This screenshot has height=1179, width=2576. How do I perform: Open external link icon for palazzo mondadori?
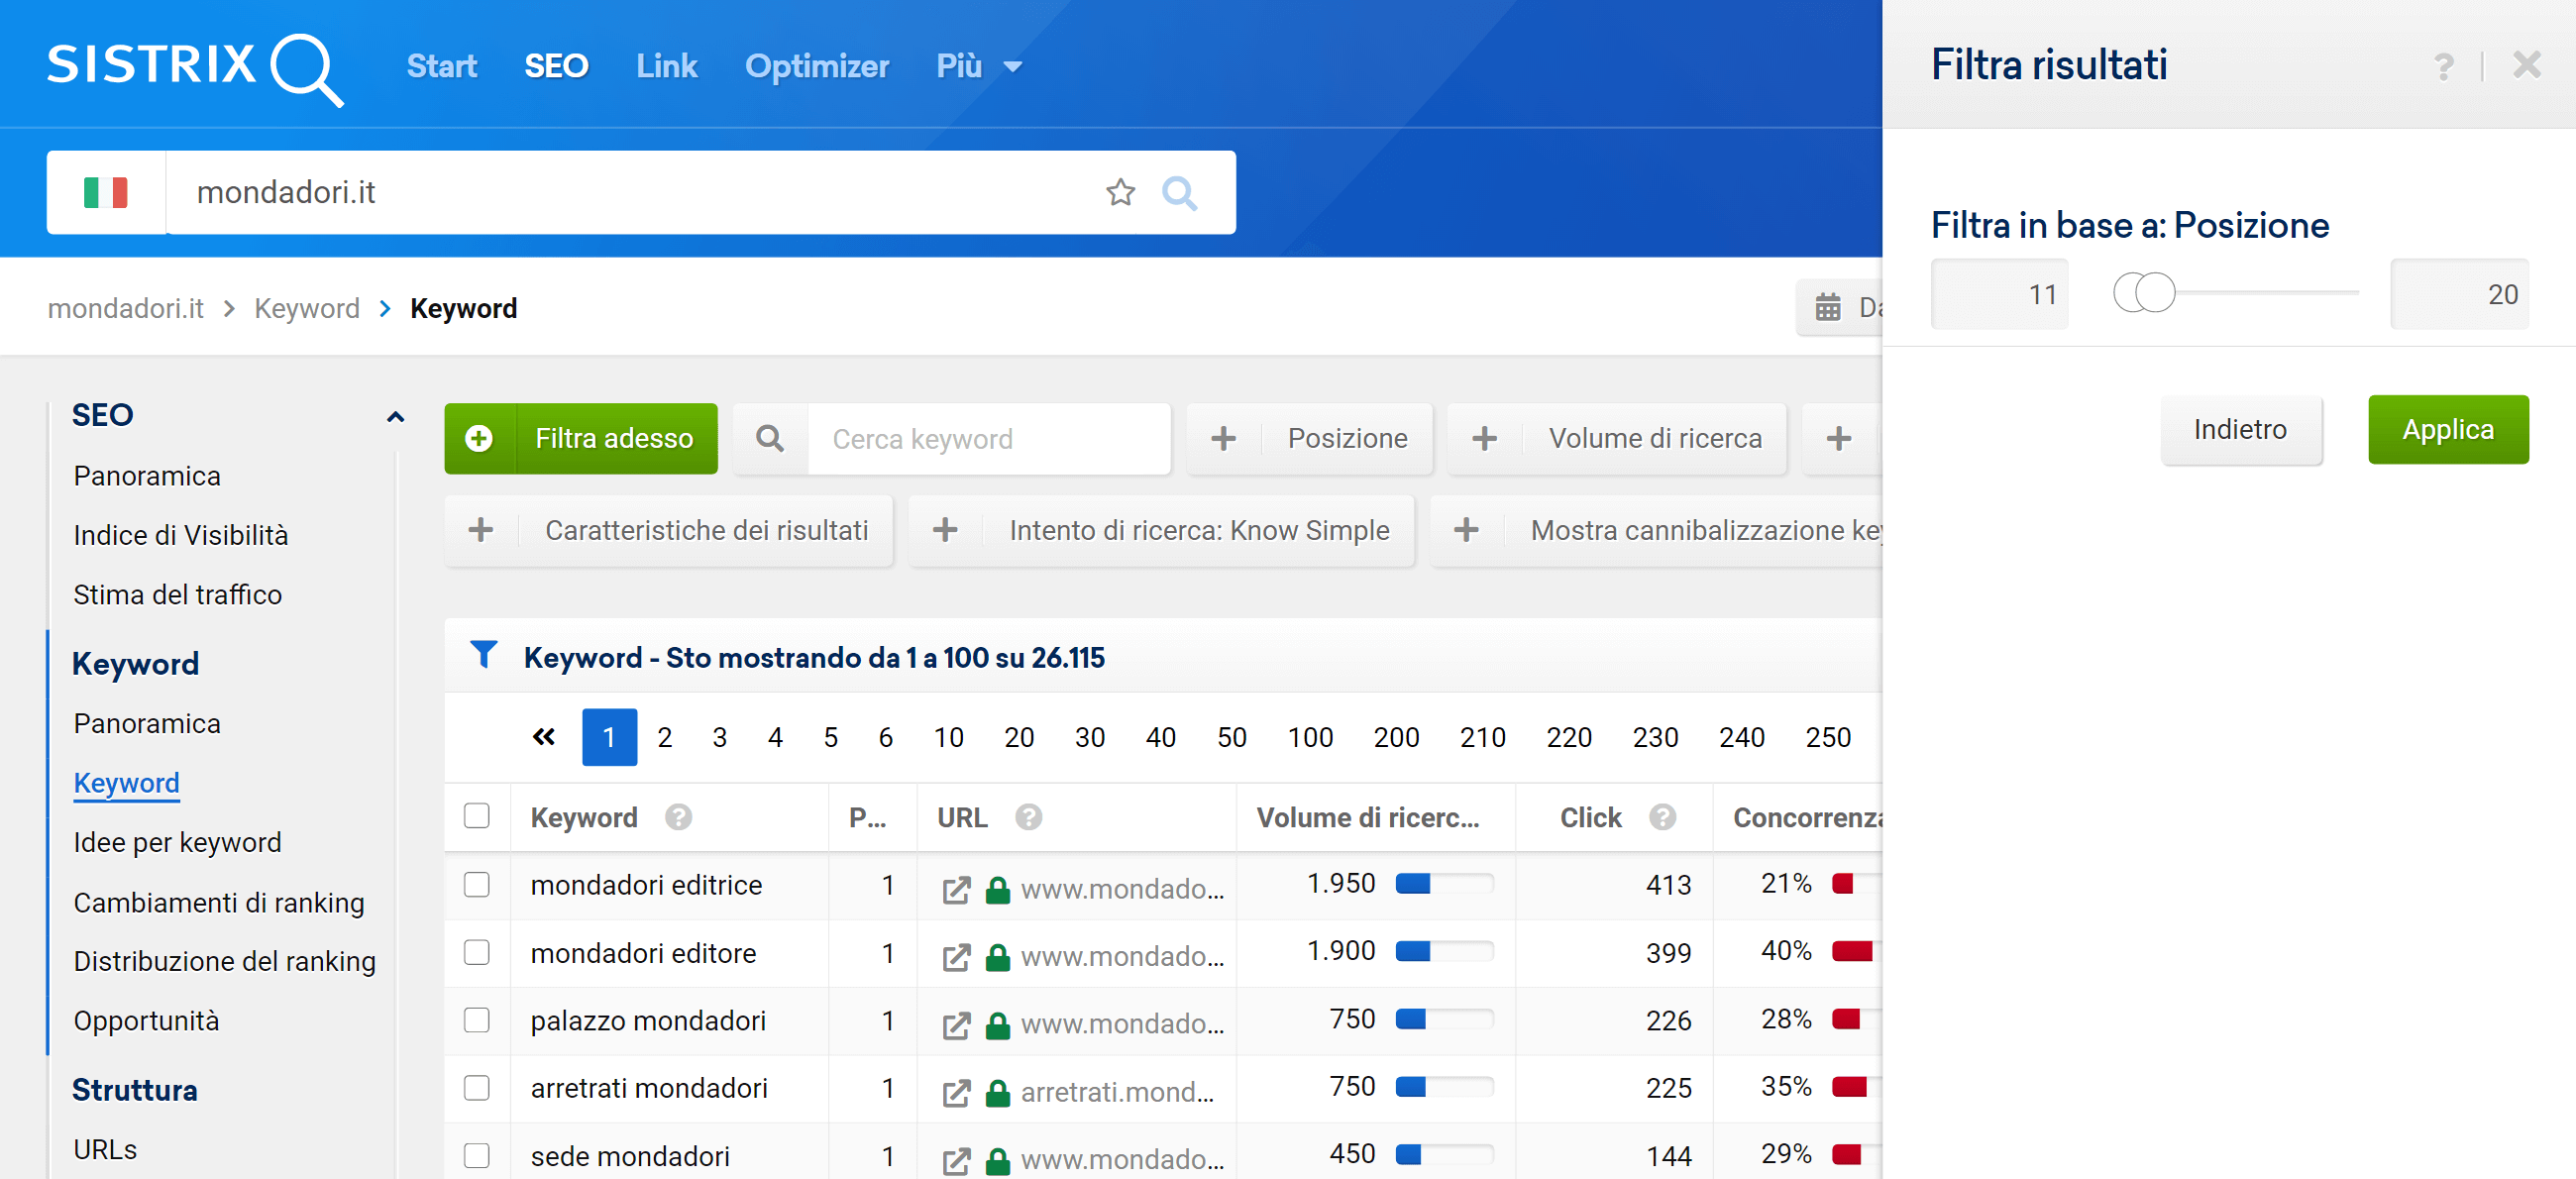(956, 1025)
